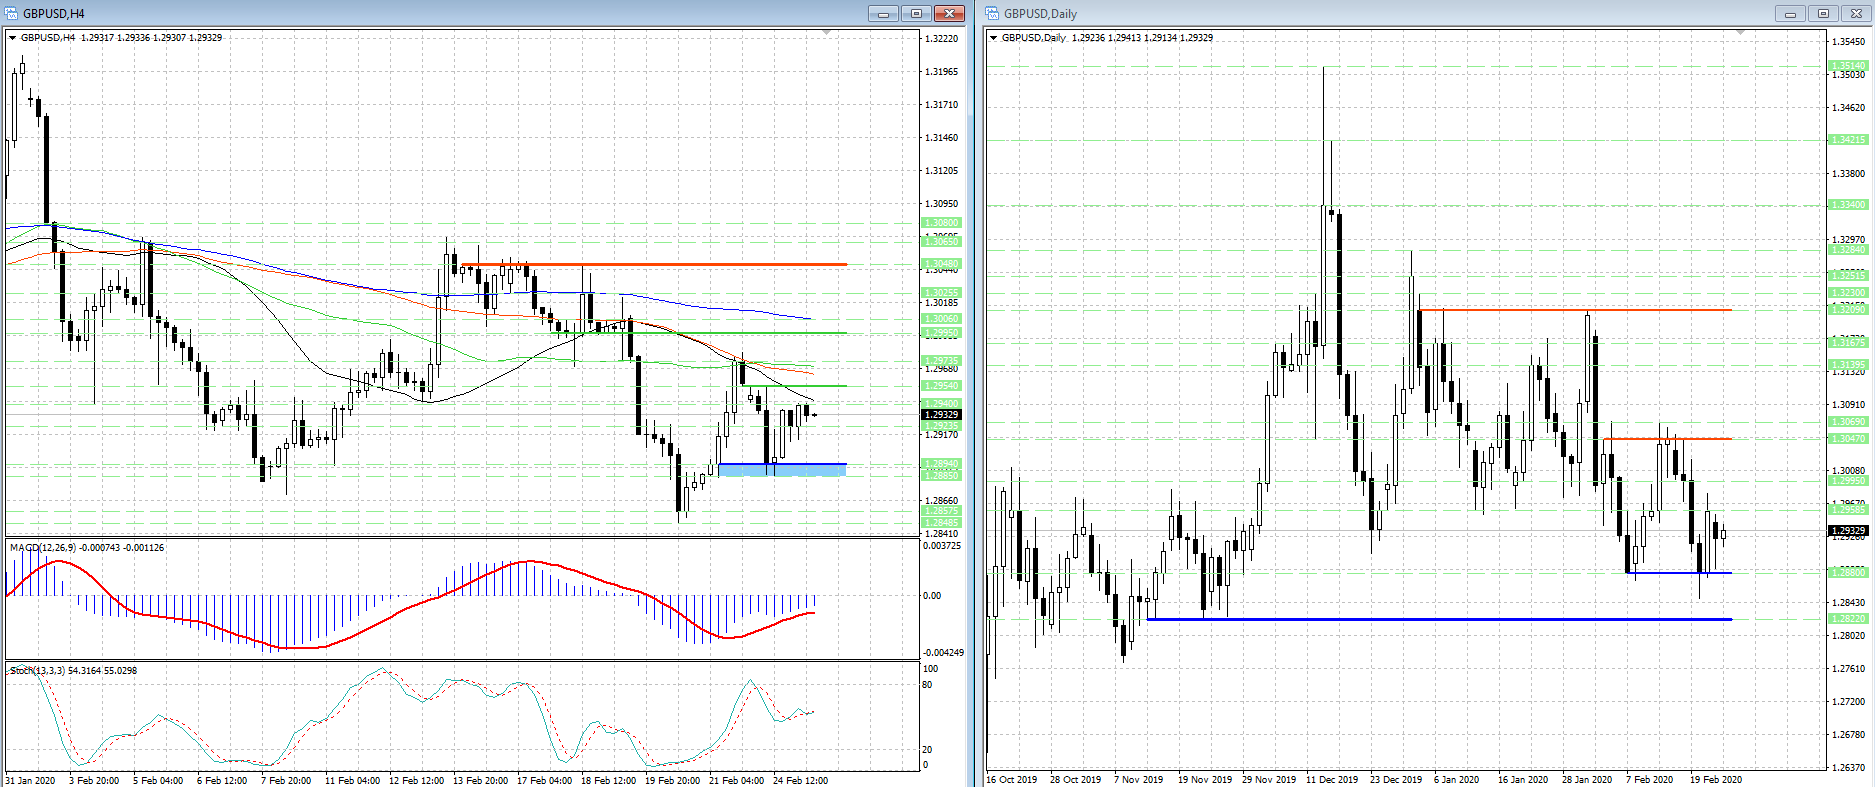1875x787 pixels.
Task: Click the 1.29735 price label on H4
Action: pyautogui.click(x=941, y=361)
